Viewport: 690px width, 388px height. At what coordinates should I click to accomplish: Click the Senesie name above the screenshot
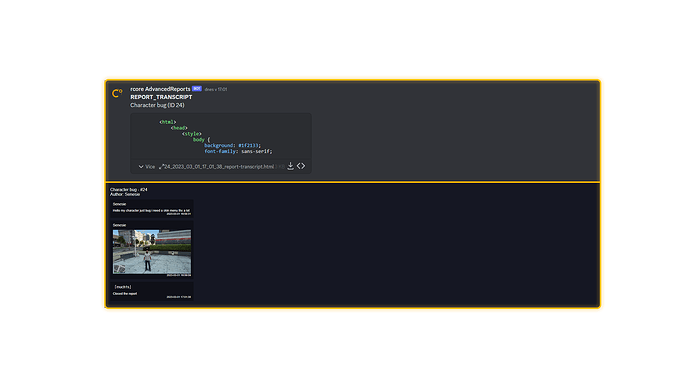[119, 225]
